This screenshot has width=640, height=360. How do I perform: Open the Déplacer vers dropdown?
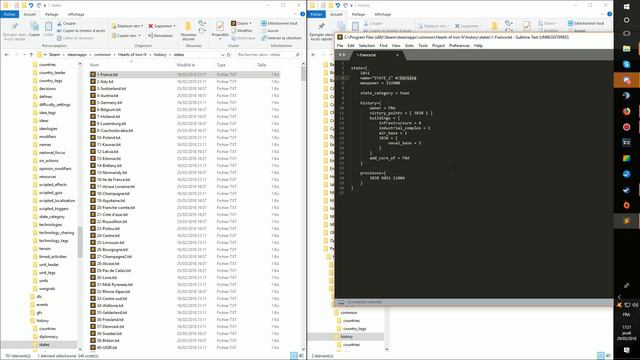127,26
